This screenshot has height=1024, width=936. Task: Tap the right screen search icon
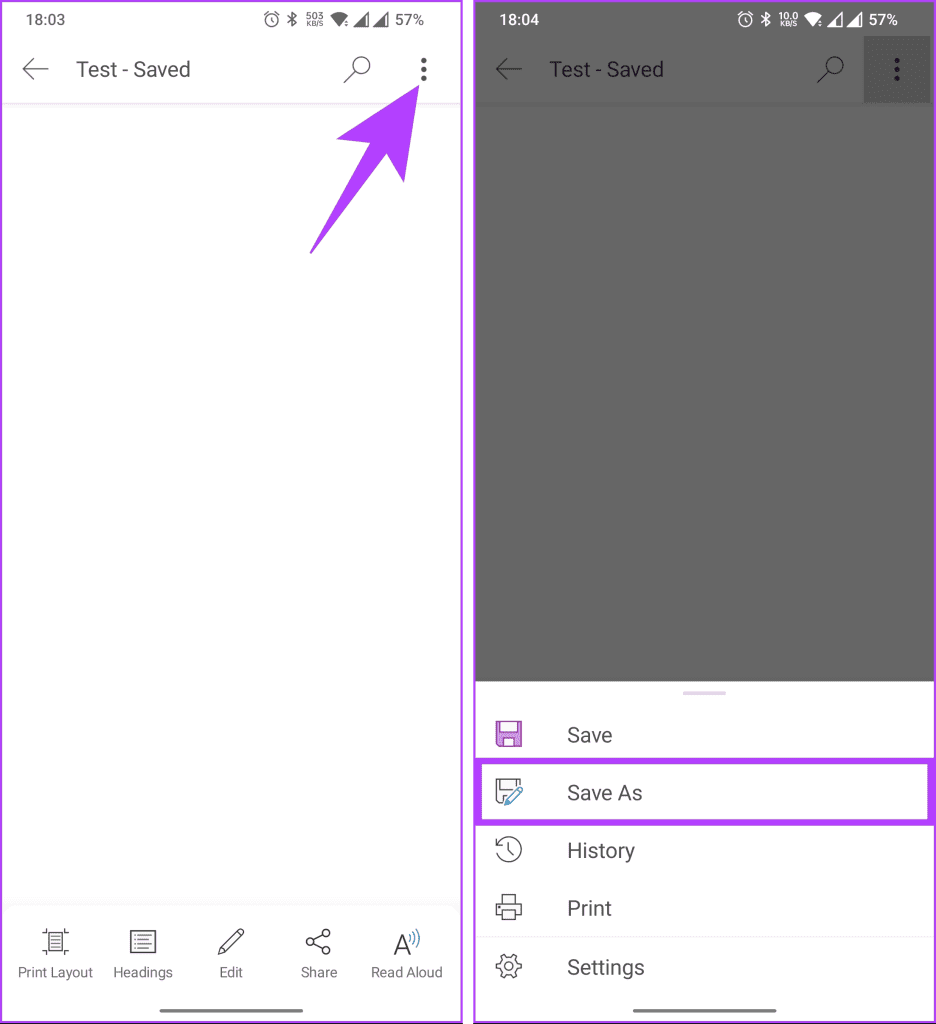(x=830, y=69)
